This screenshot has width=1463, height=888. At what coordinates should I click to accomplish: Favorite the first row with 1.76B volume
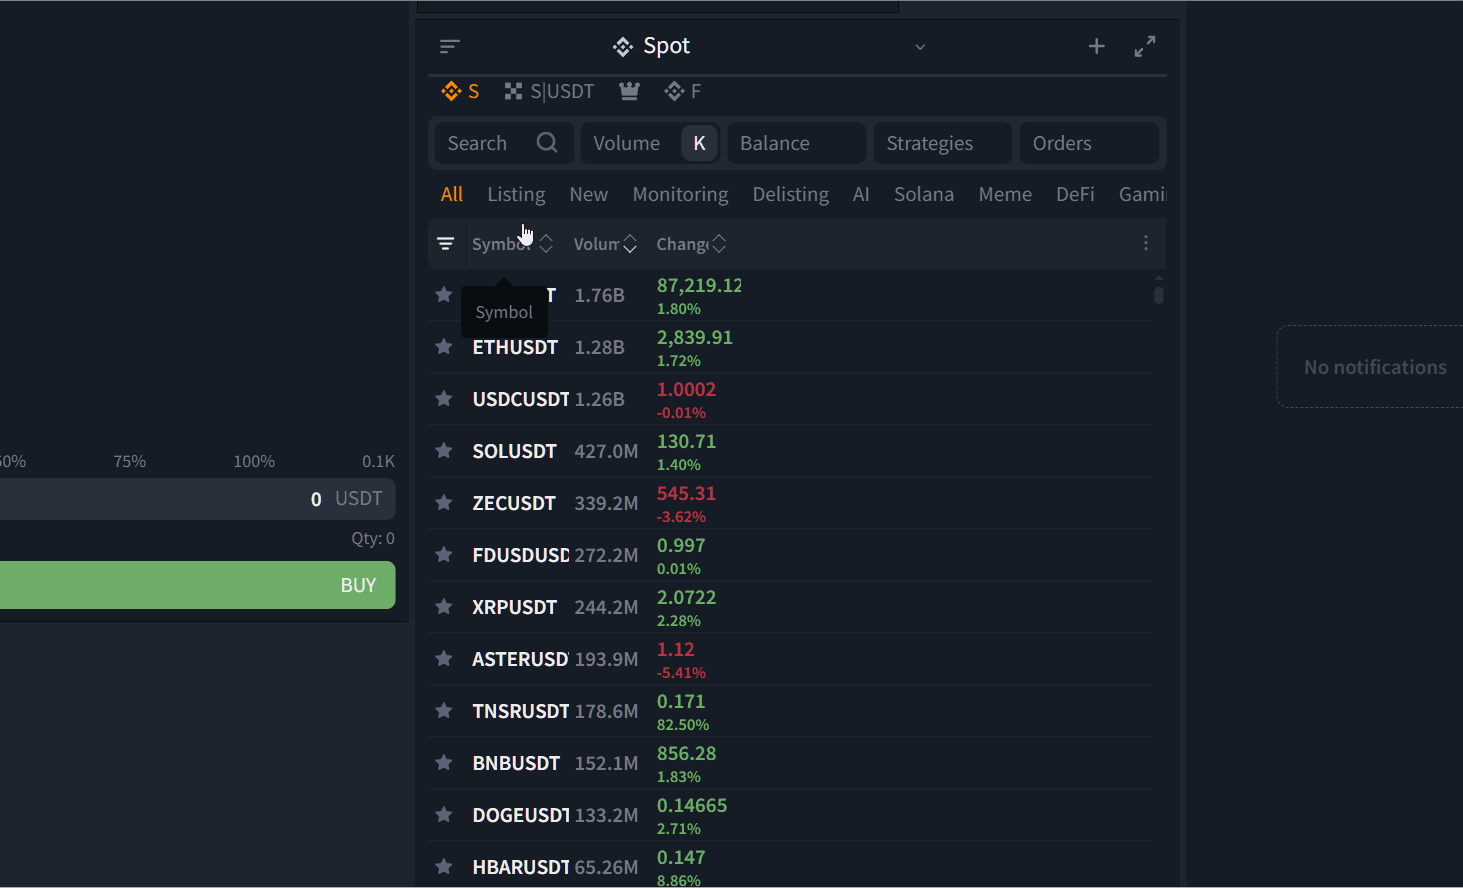point(444,295)
